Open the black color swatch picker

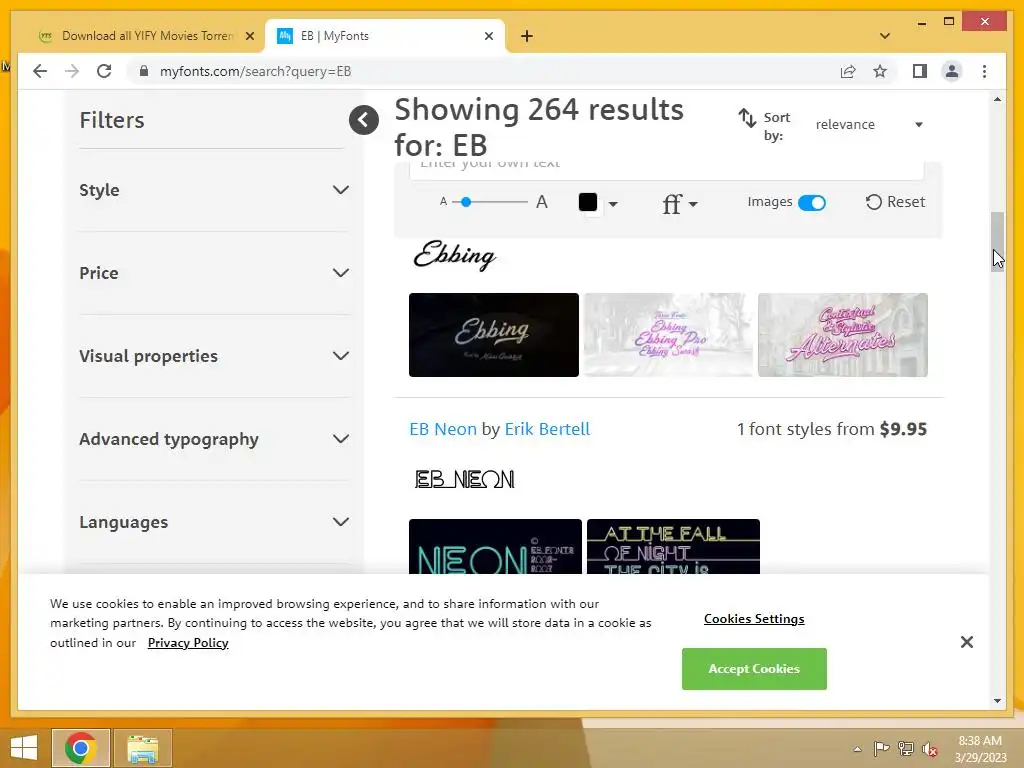(598, 202)
